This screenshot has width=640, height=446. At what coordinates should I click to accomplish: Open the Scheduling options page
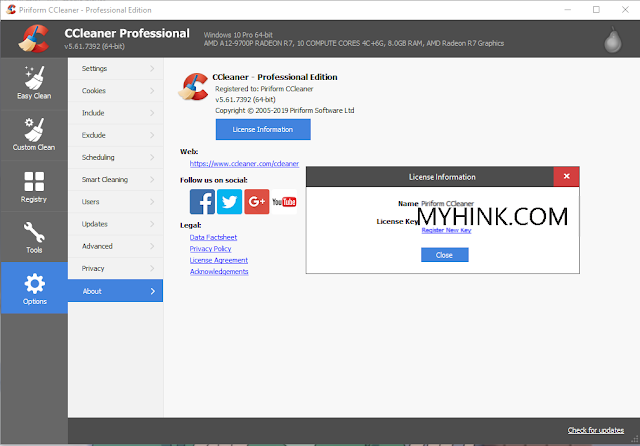(x=116, y=158)
